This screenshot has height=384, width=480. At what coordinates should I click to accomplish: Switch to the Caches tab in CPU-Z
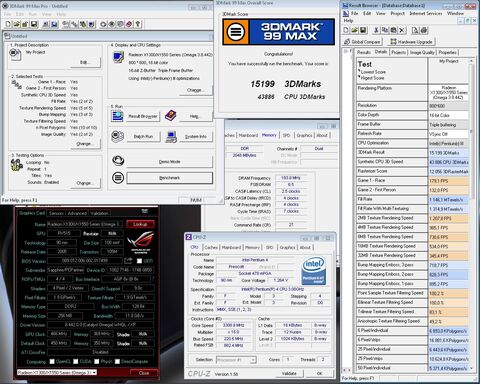tap(211, 247)
